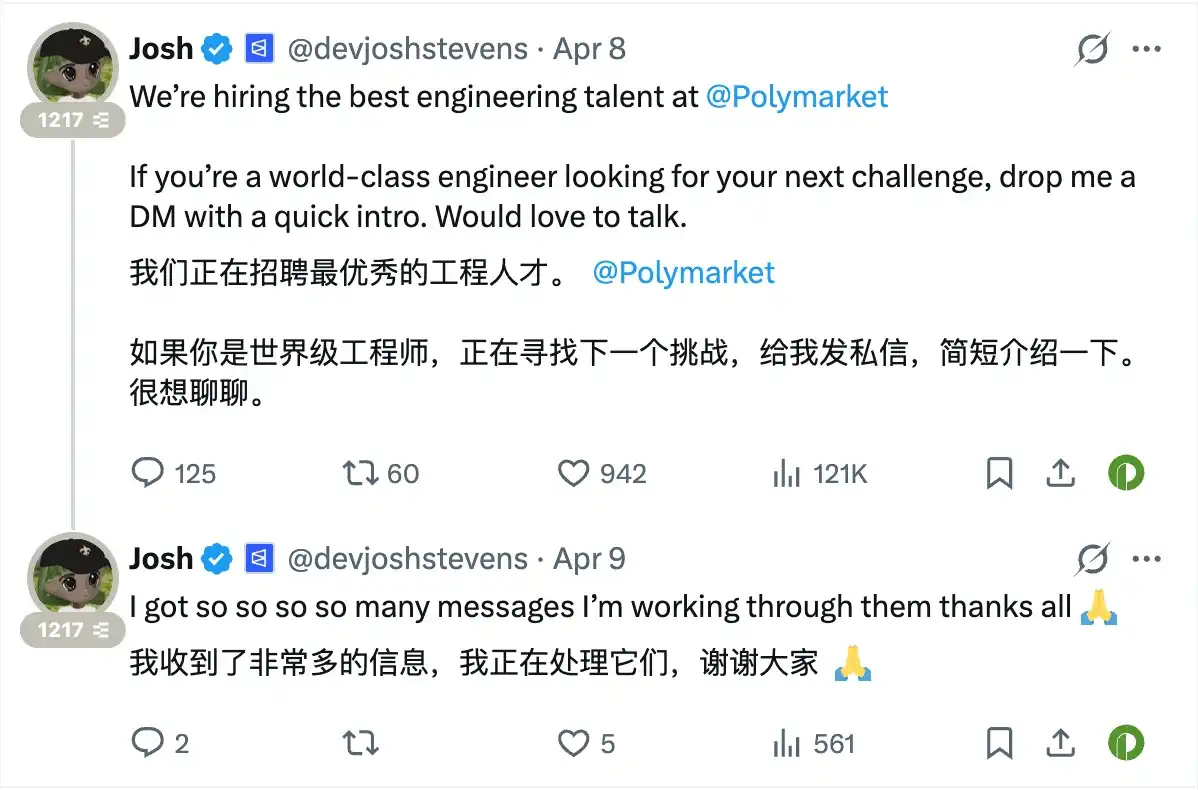1198x790 pixels.
Task: Click the 1217 badge under first avatar
Action: click(74, 120)
